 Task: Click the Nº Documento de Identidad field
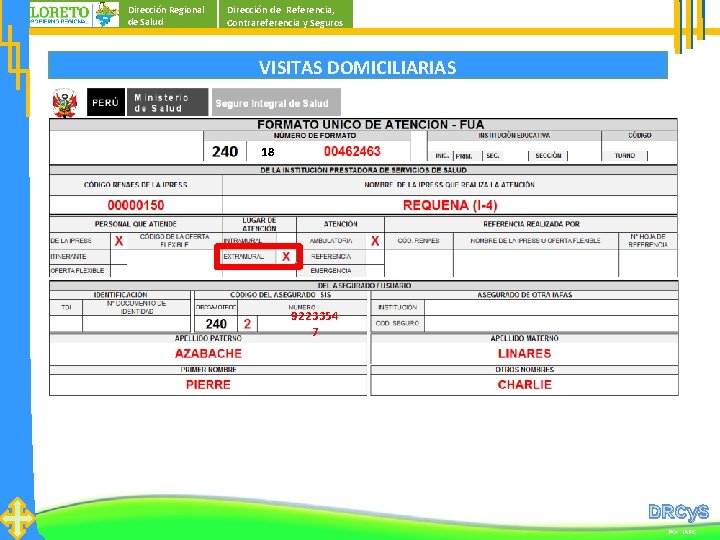pos(136,323)
